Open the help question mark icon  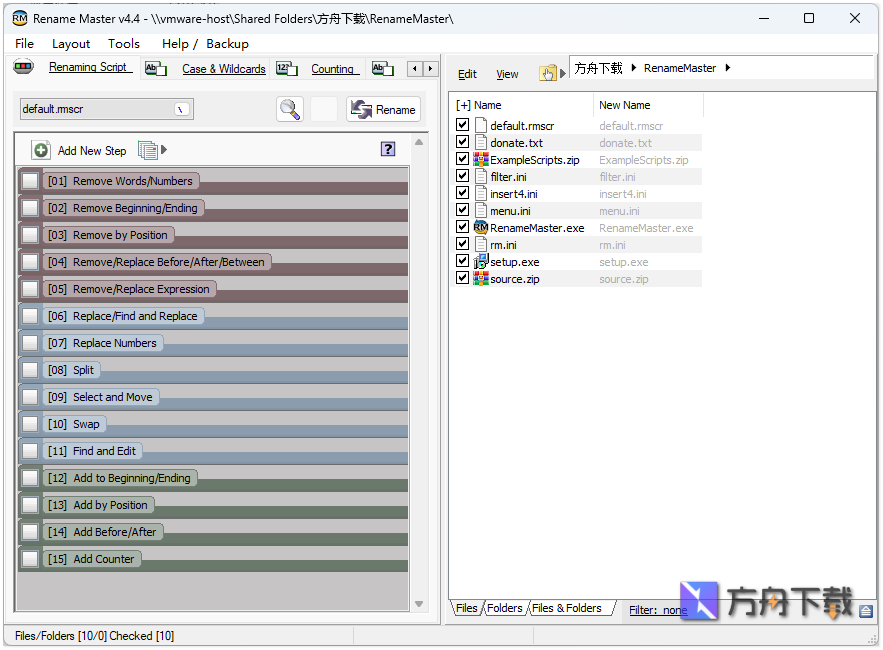click(x=388, y=149)
